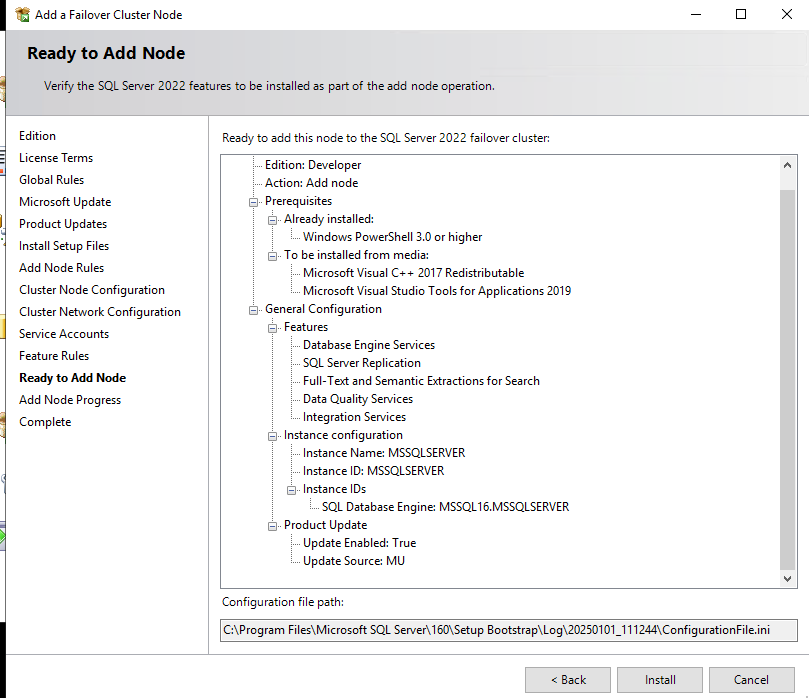Collapse the Prerequisites tree node
The height and width of the screenshot is (698, 809).
click(253, 202)
